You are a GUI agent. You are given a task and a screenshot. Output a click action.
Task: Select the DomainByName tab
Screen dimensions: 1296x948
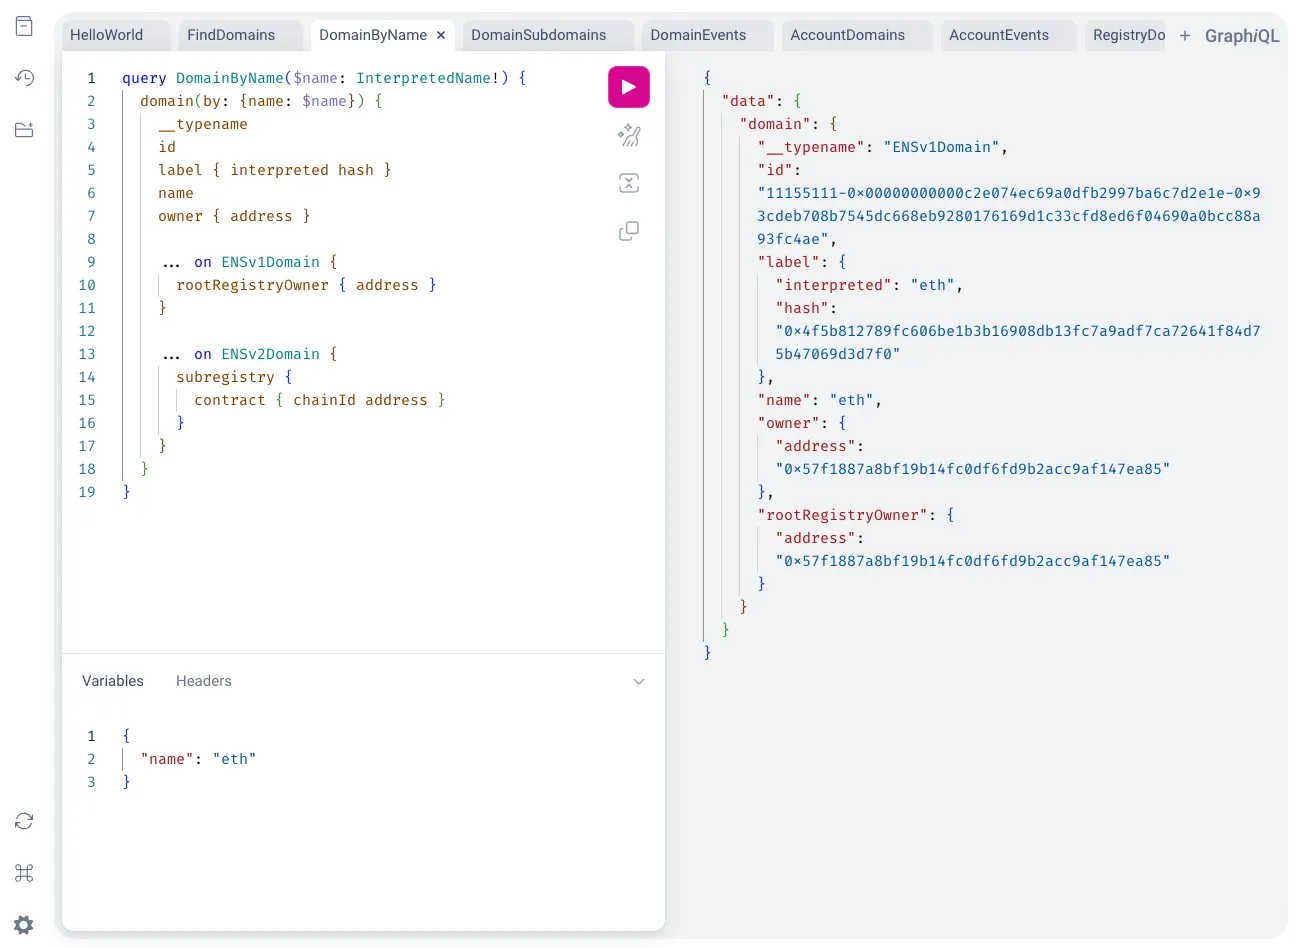[373, 35]
